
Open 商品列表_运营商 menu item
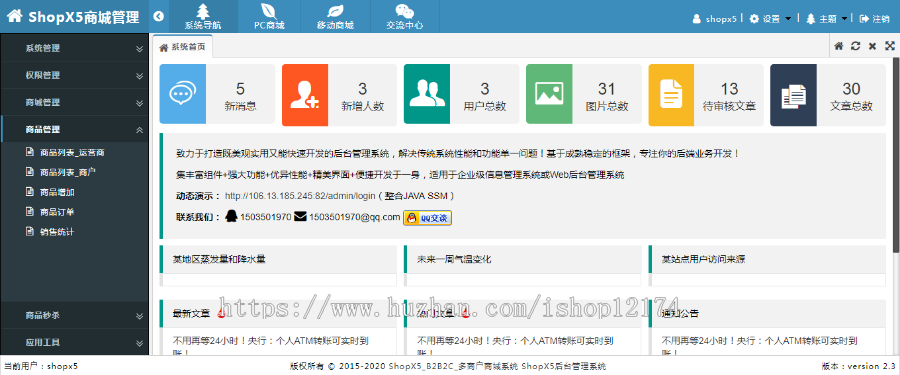(x=65, y=153)
